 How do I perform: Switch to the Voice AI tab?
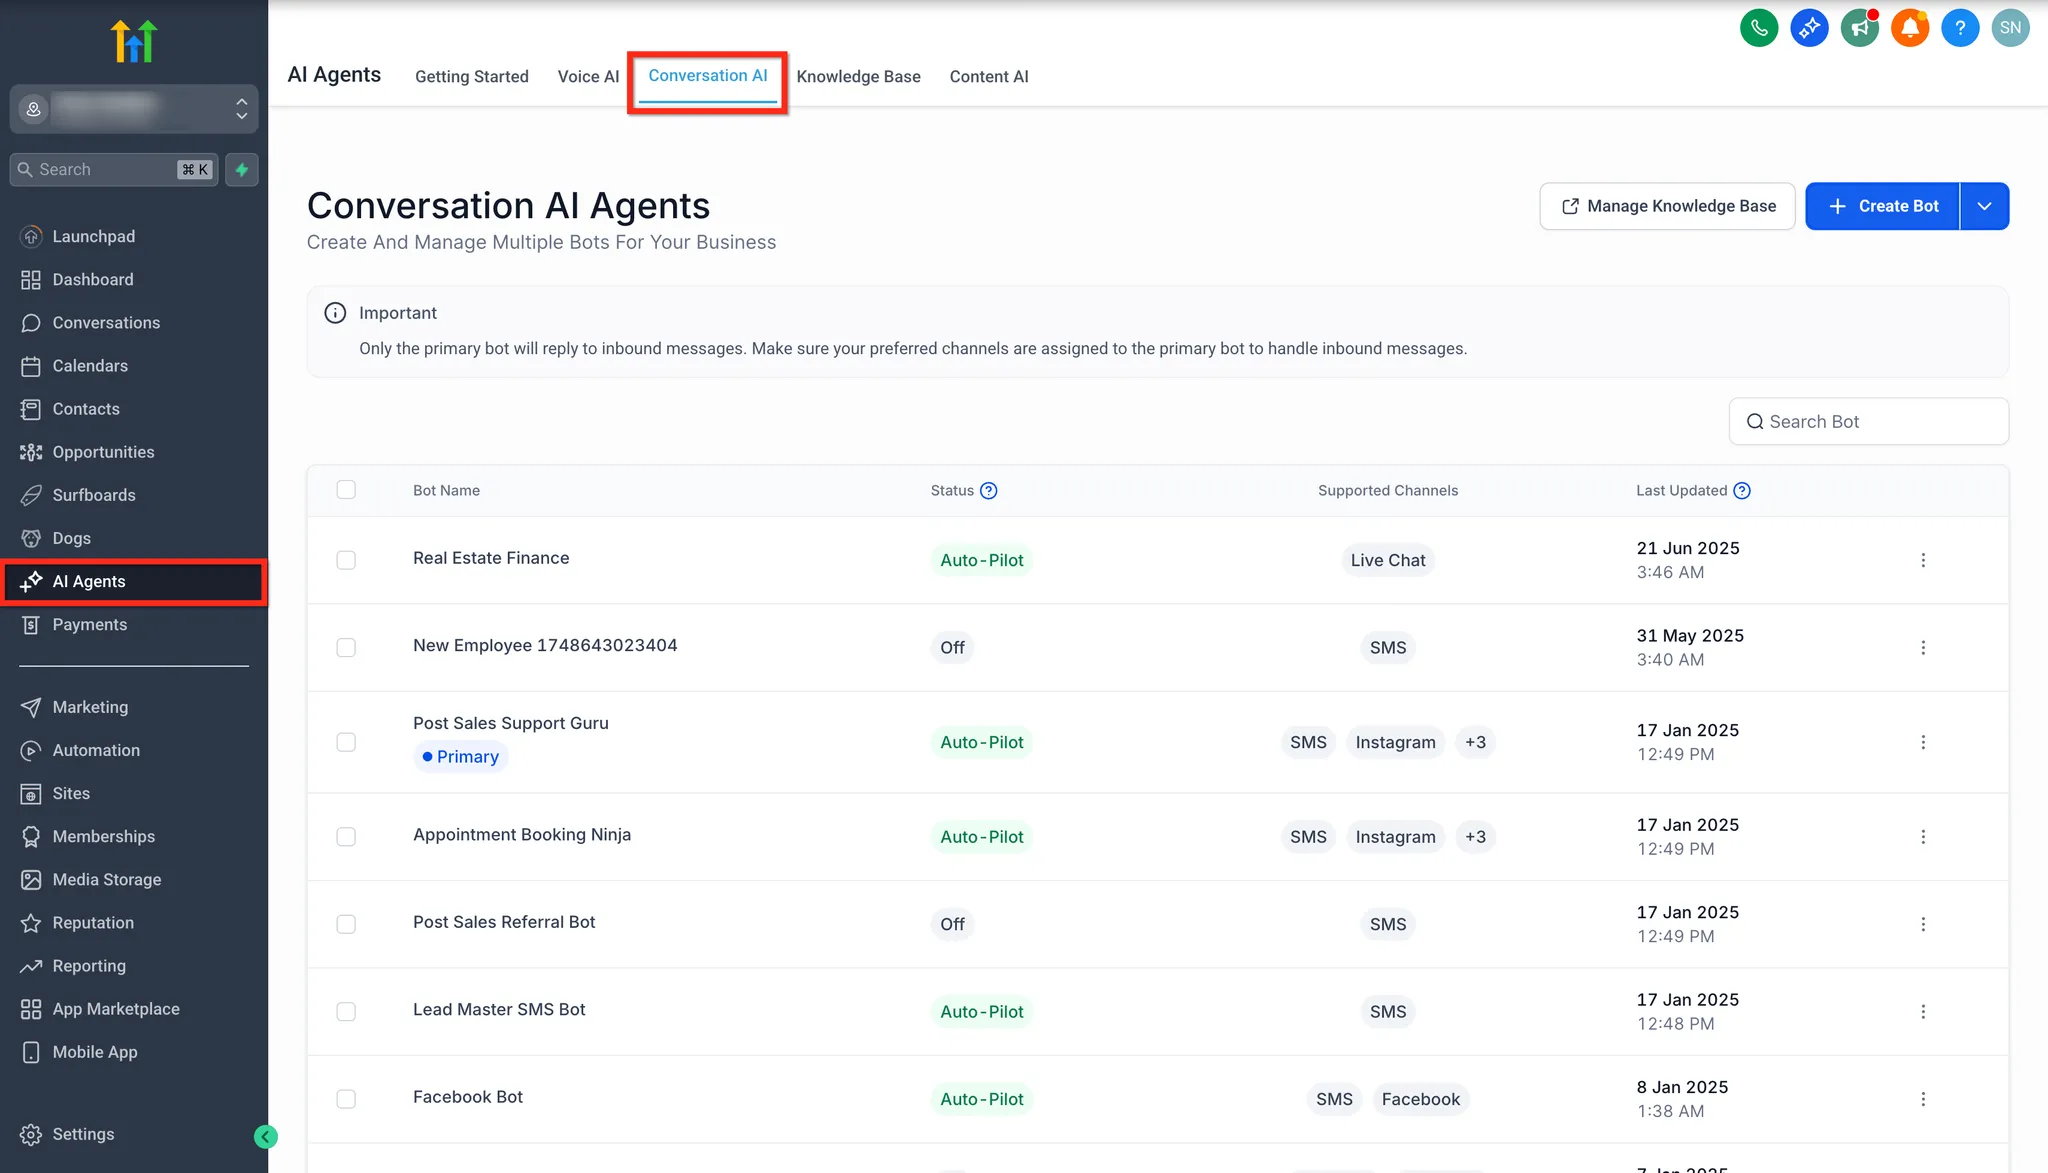[588, 77]
